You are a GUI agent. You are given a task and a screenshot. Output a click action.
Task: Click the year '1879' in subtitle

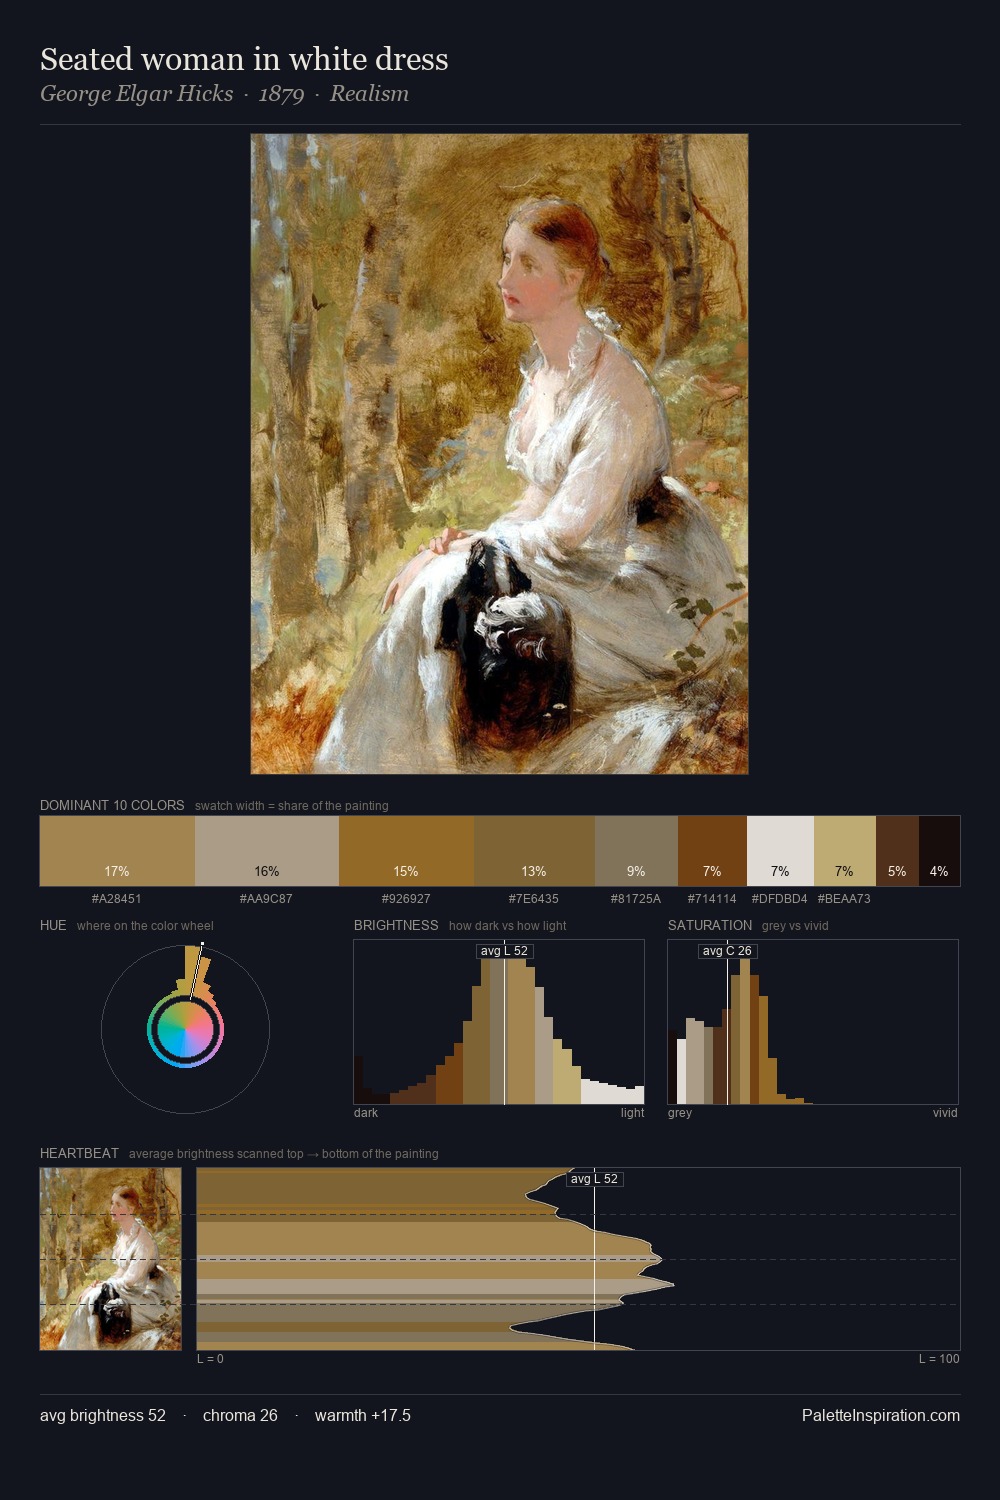coord(281,94)
